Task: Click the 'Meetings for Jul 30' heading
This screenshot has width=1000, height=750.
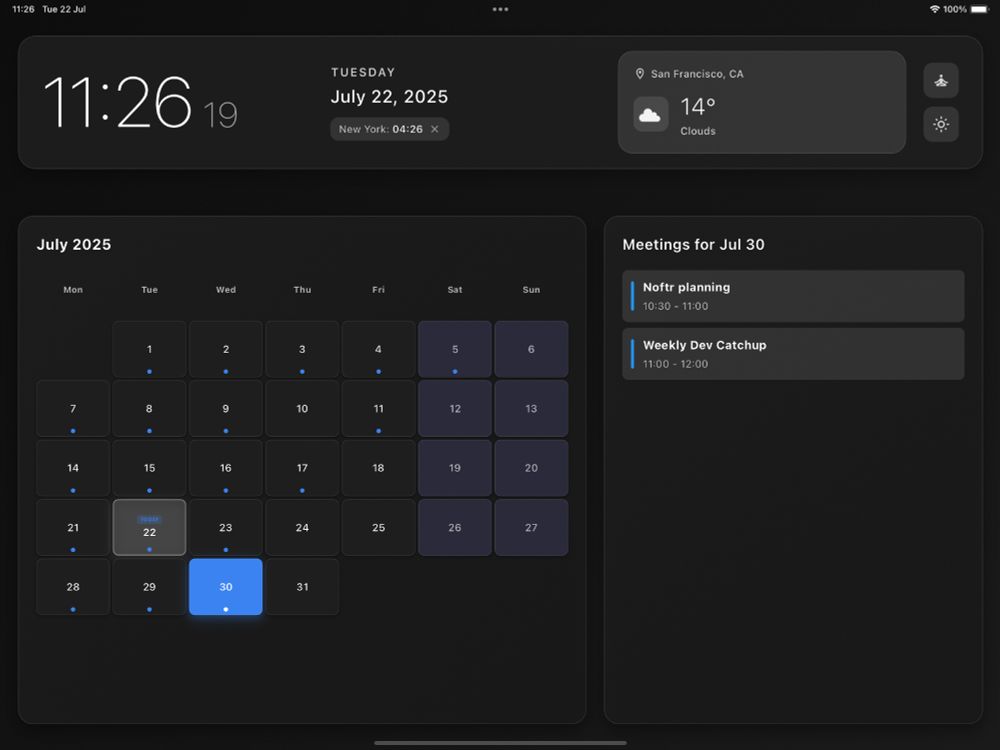Action: (x=693, y=244)
